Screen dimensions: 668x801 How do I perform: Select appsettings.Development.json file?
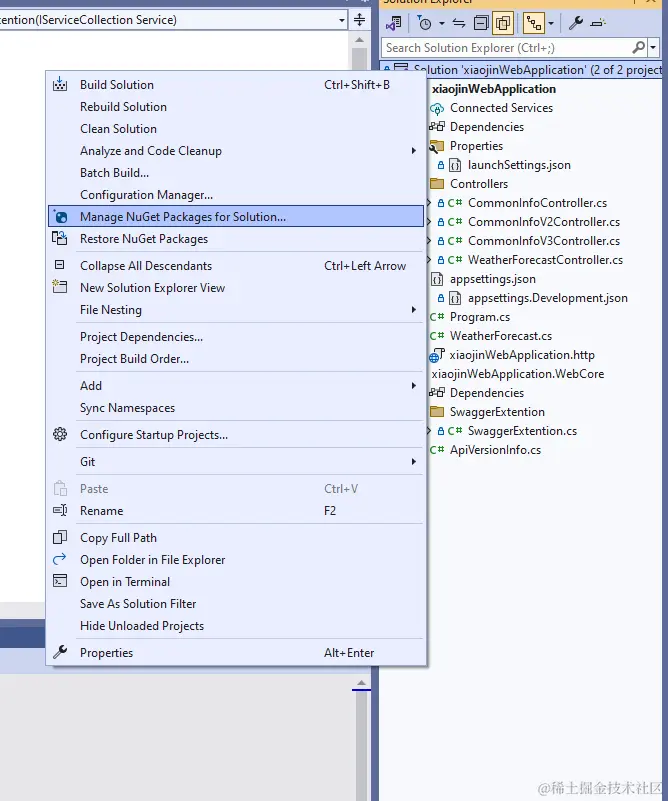tap(547, 298)
